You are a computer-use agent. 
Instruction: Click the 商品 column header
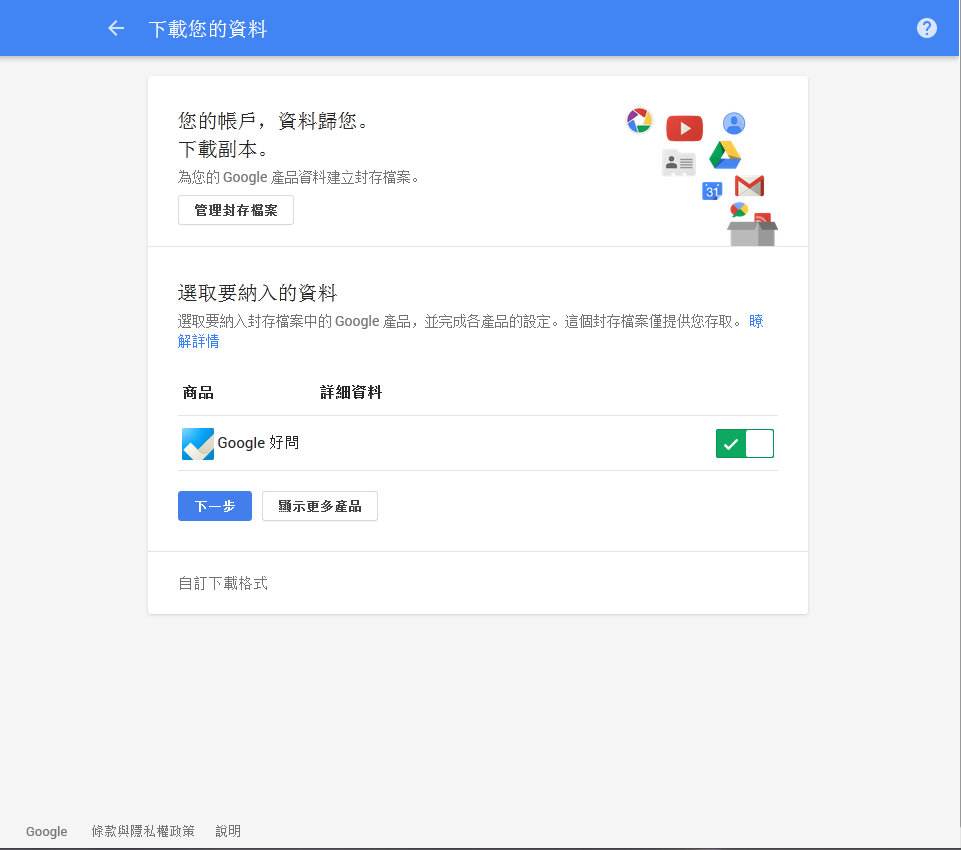pyautogui.click(x=198, y=392)
